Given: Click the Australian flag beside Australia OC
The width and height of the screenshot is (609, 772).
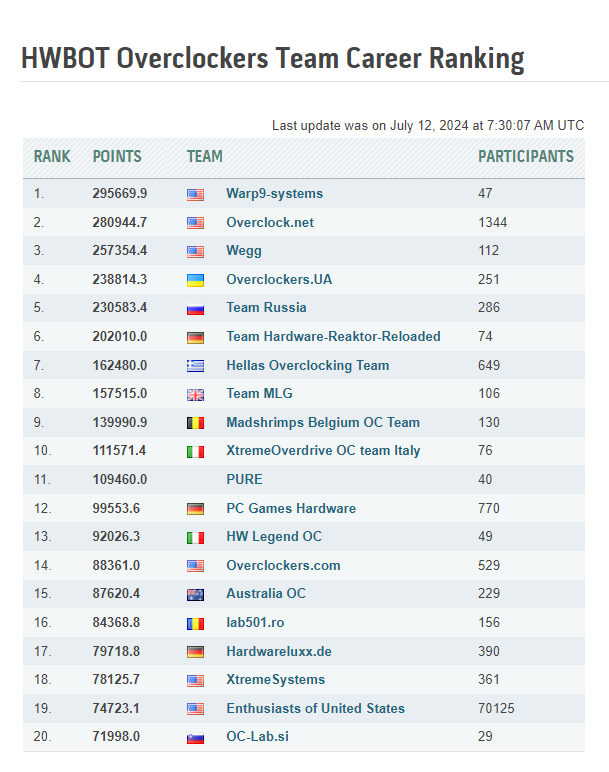Looking at the screenshot, I should click(195, 595).
